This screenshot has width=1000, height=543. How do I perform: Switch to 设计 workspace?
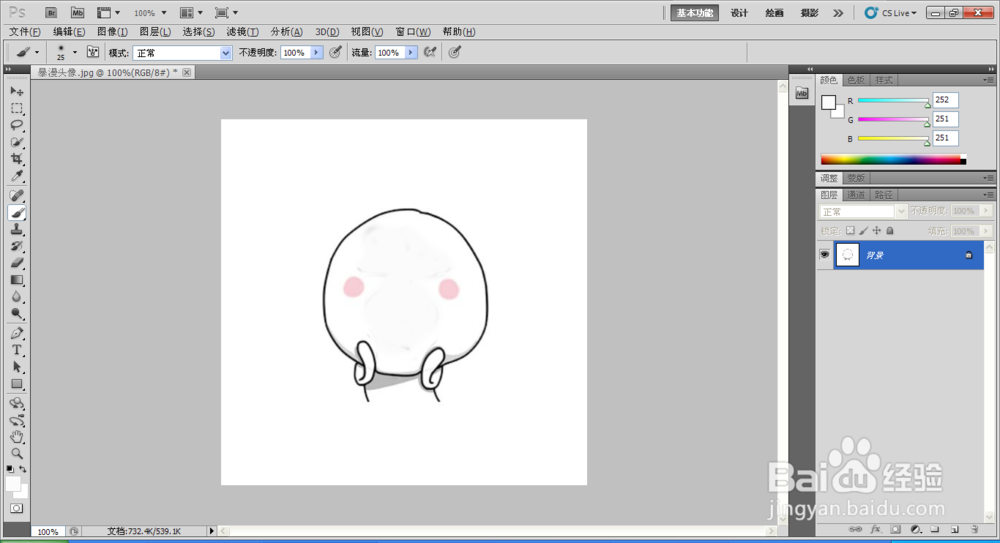point(739,13)
